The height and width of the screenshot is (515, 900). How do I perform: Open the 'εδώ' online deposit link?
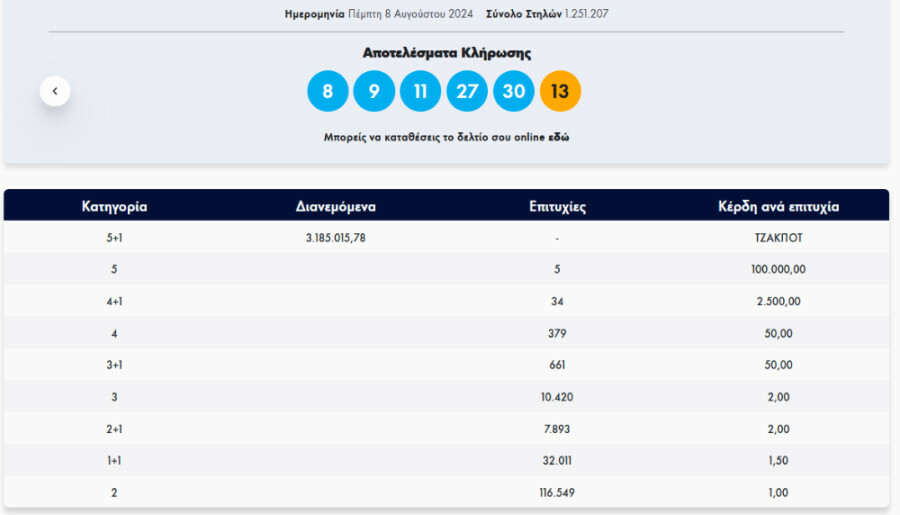(x=558, y=137)
